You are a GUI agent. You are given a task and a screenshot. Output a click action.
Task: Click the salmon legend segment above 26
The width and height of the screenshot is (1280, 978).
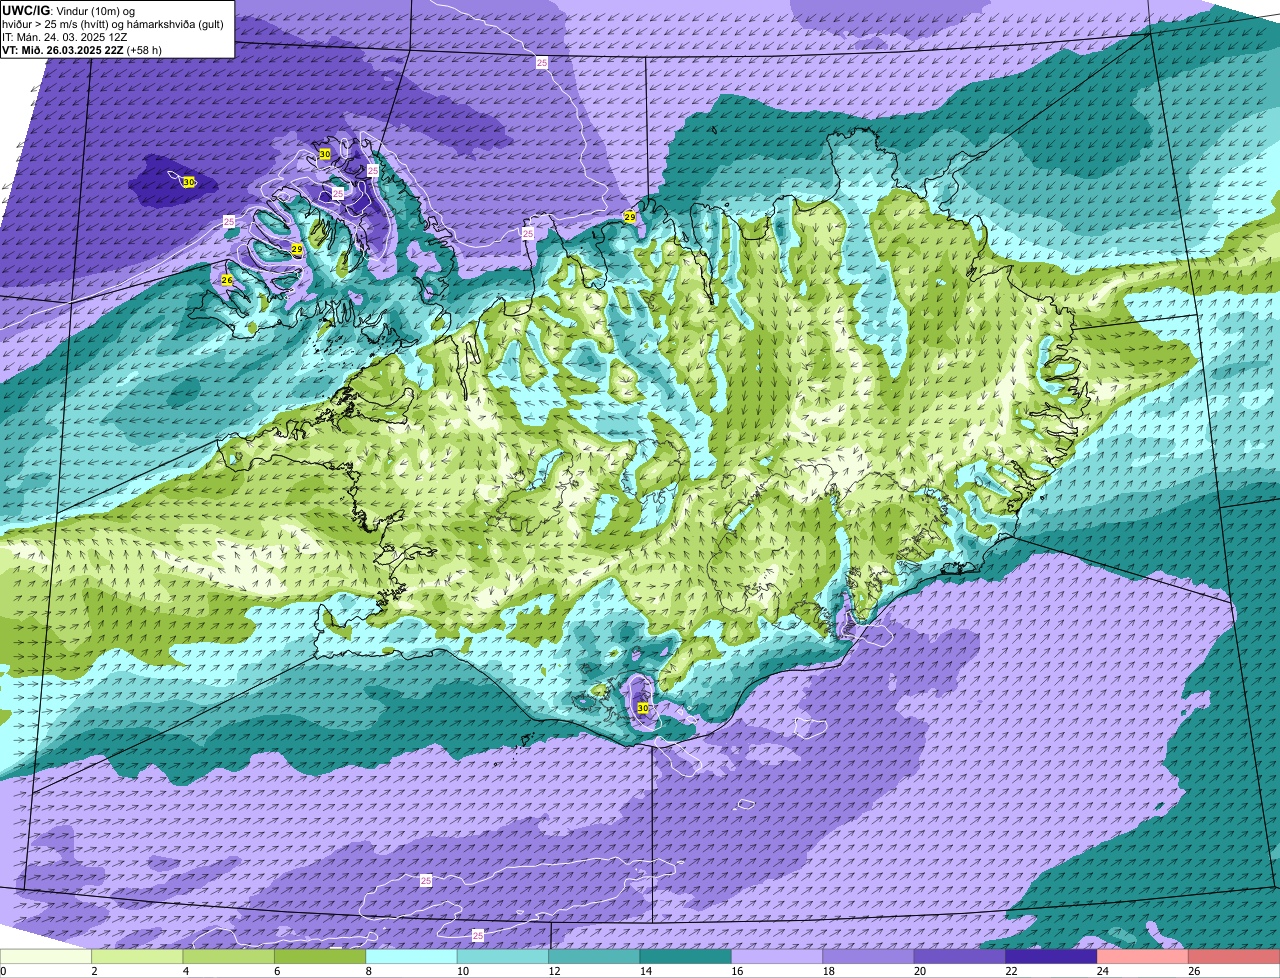coord(1234,957)
